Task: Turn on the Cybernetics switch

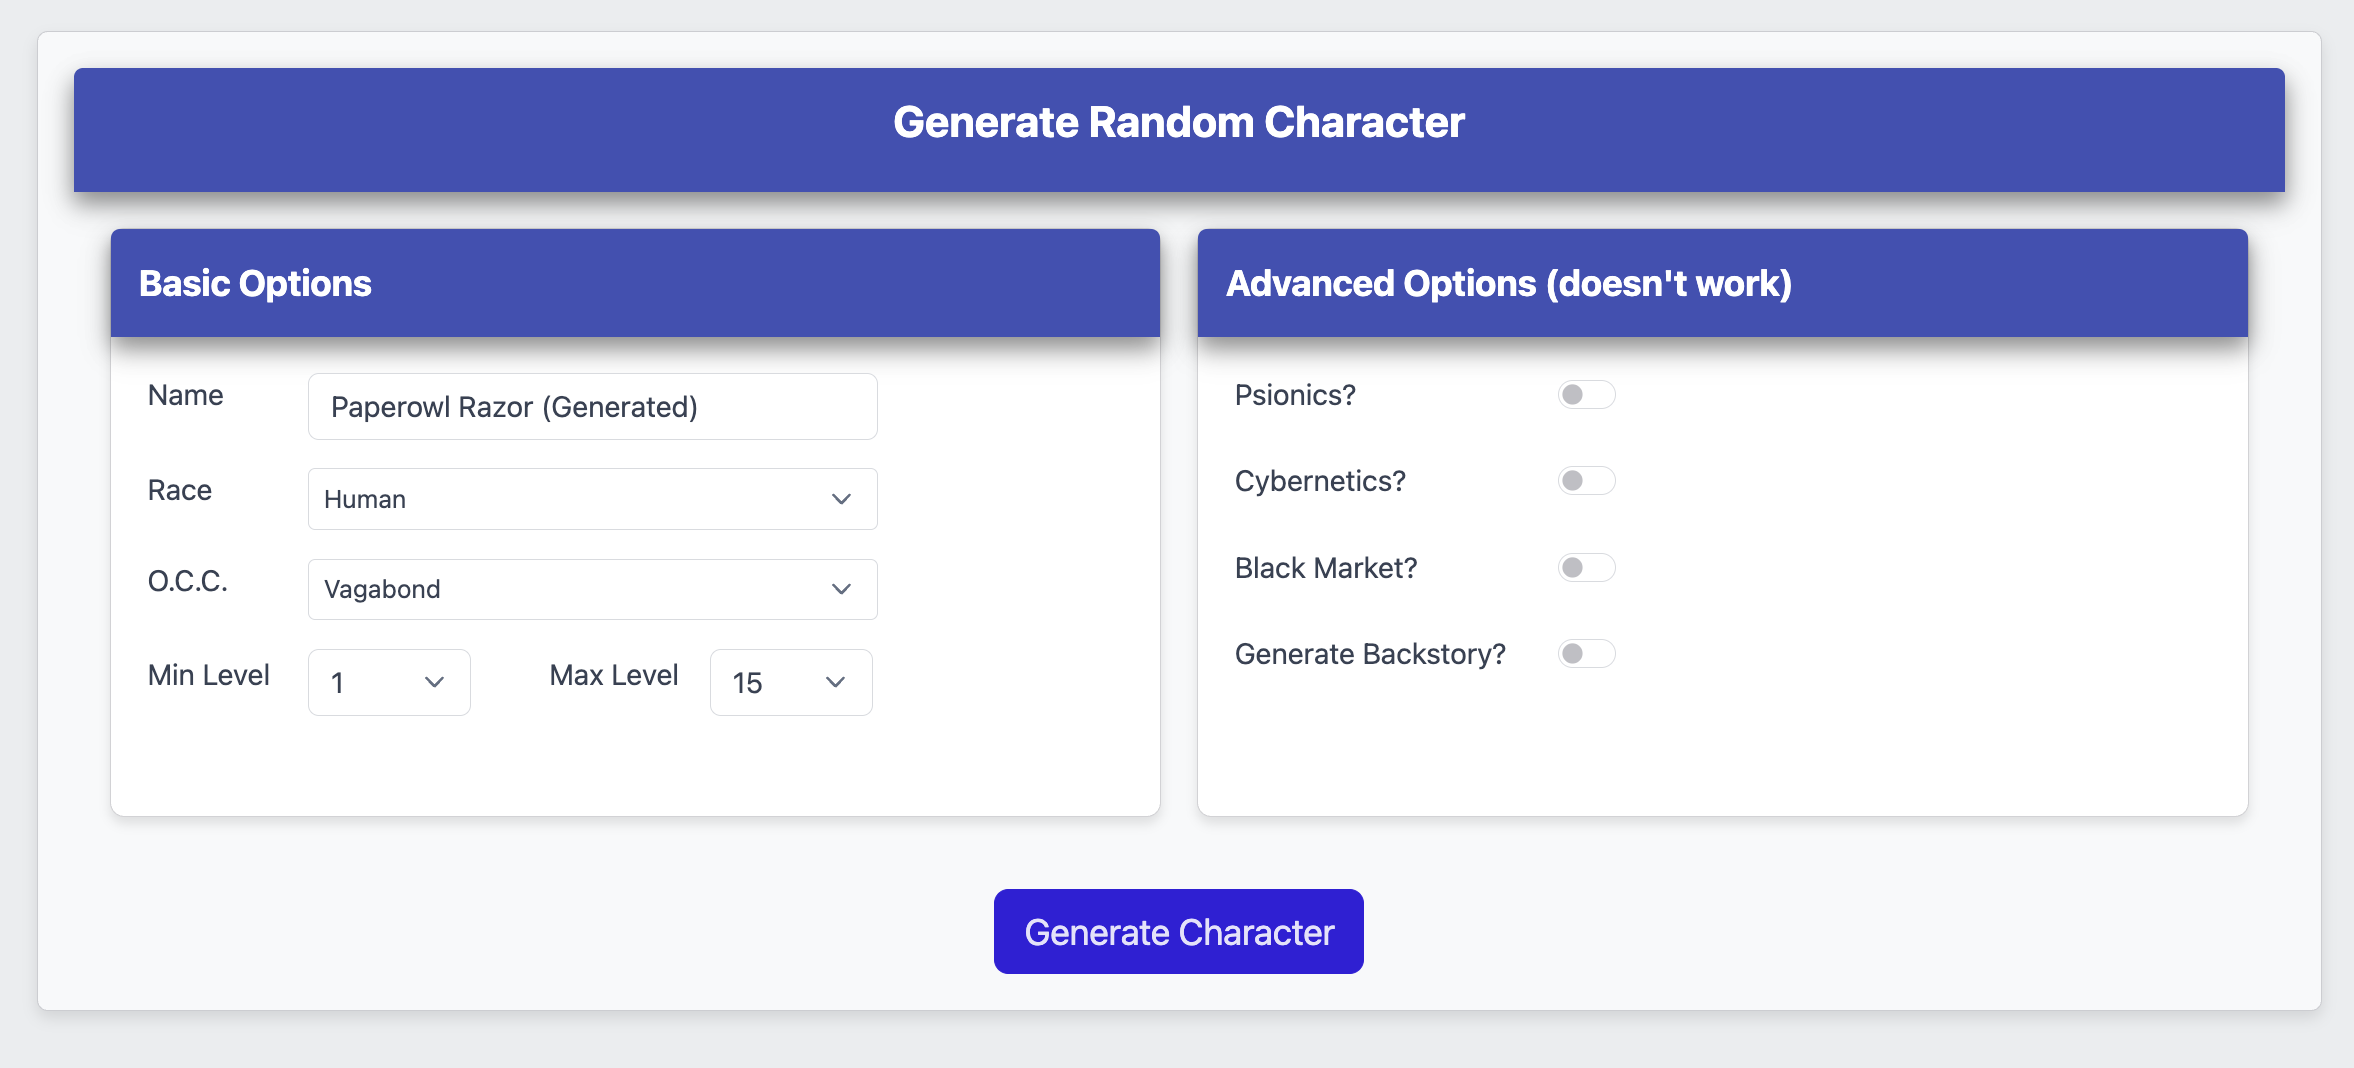Action: pos(1586,481)
